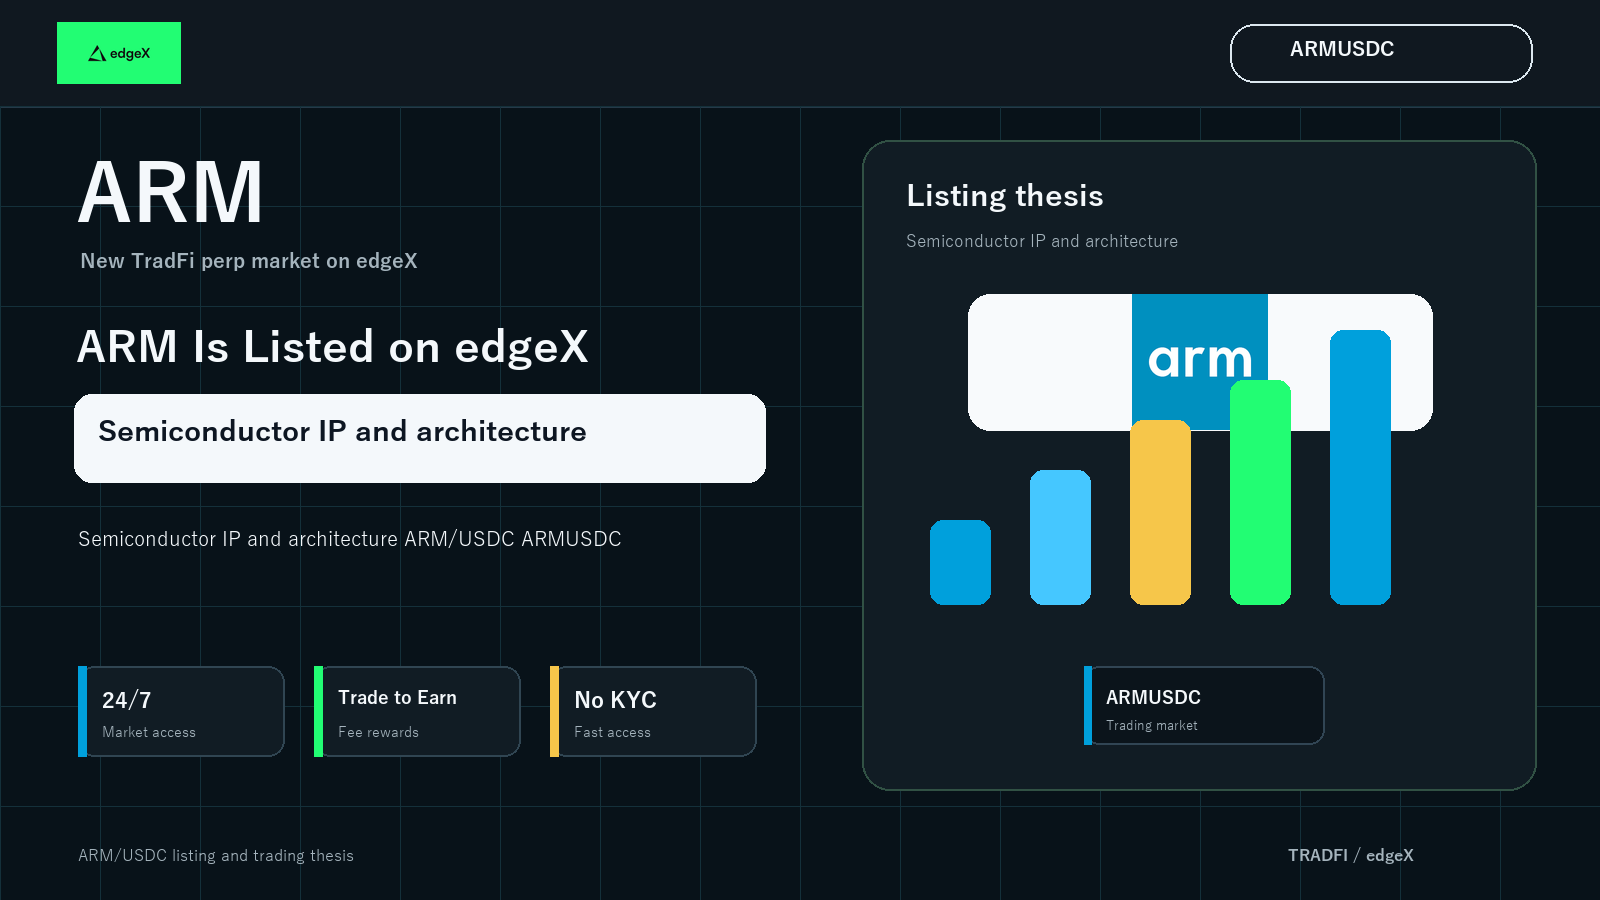The image size is (1600, 900).
Task: Select the large ARM title
Action: click(171, 192)
